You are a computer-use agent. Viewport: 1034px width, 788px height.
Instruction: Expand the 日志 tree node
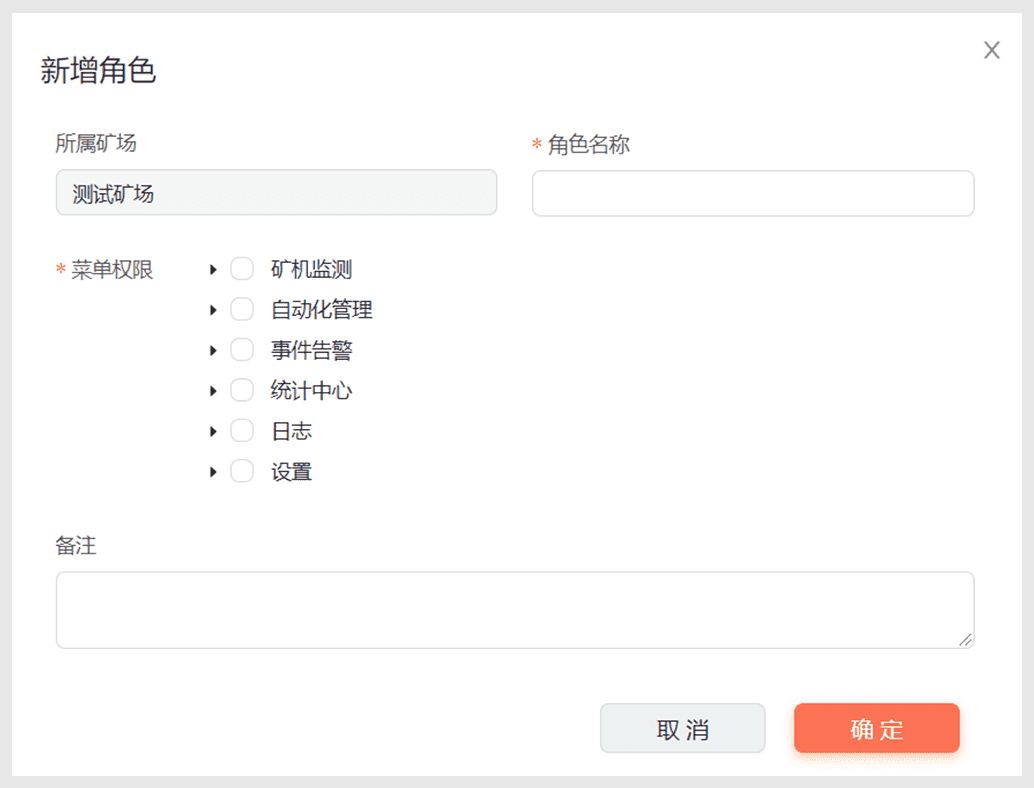213,431
